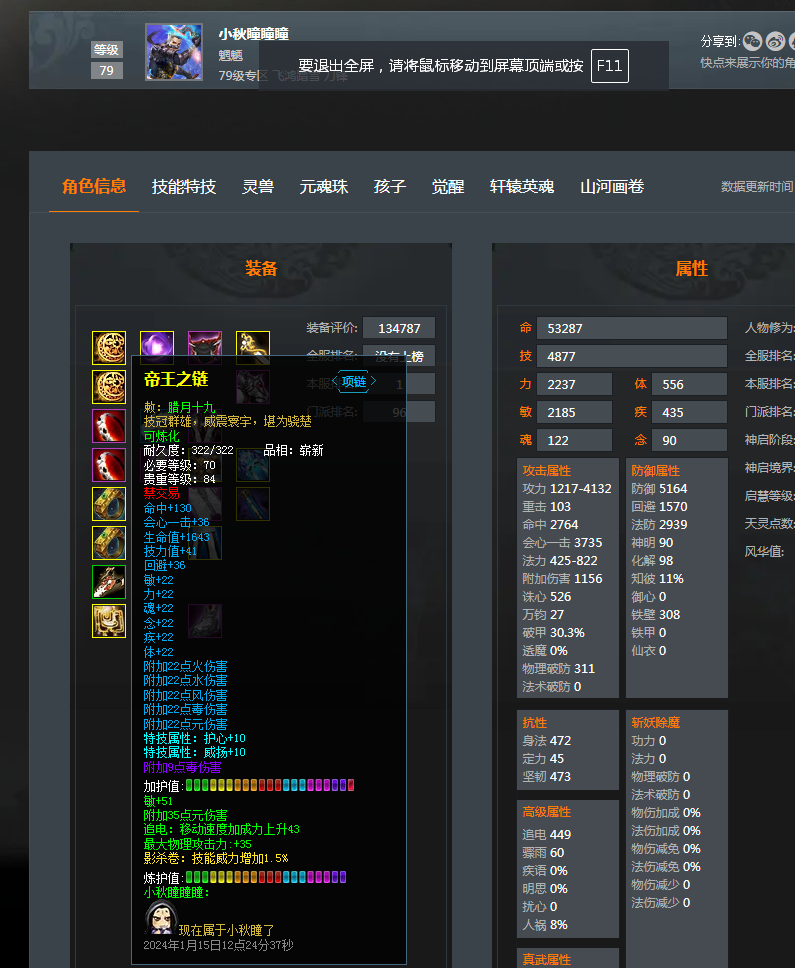Open the 元魂珠 tab
Viewport: 795px width, 968px height.
click(323, 186)
